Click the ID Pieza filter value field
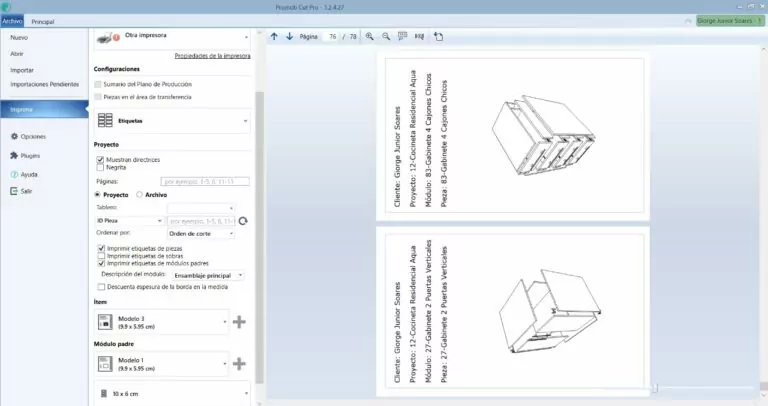768x406 pixels. click(201, 221)
